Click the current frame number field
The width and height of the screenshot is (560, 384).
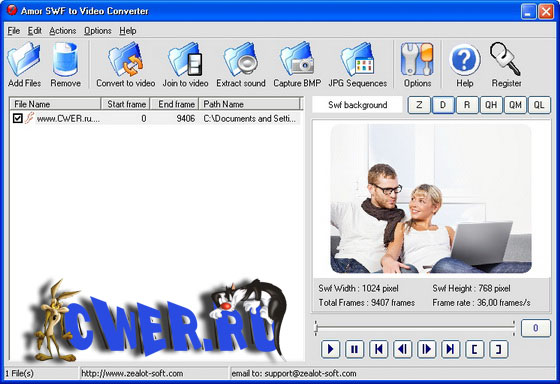tap(536, 328)
